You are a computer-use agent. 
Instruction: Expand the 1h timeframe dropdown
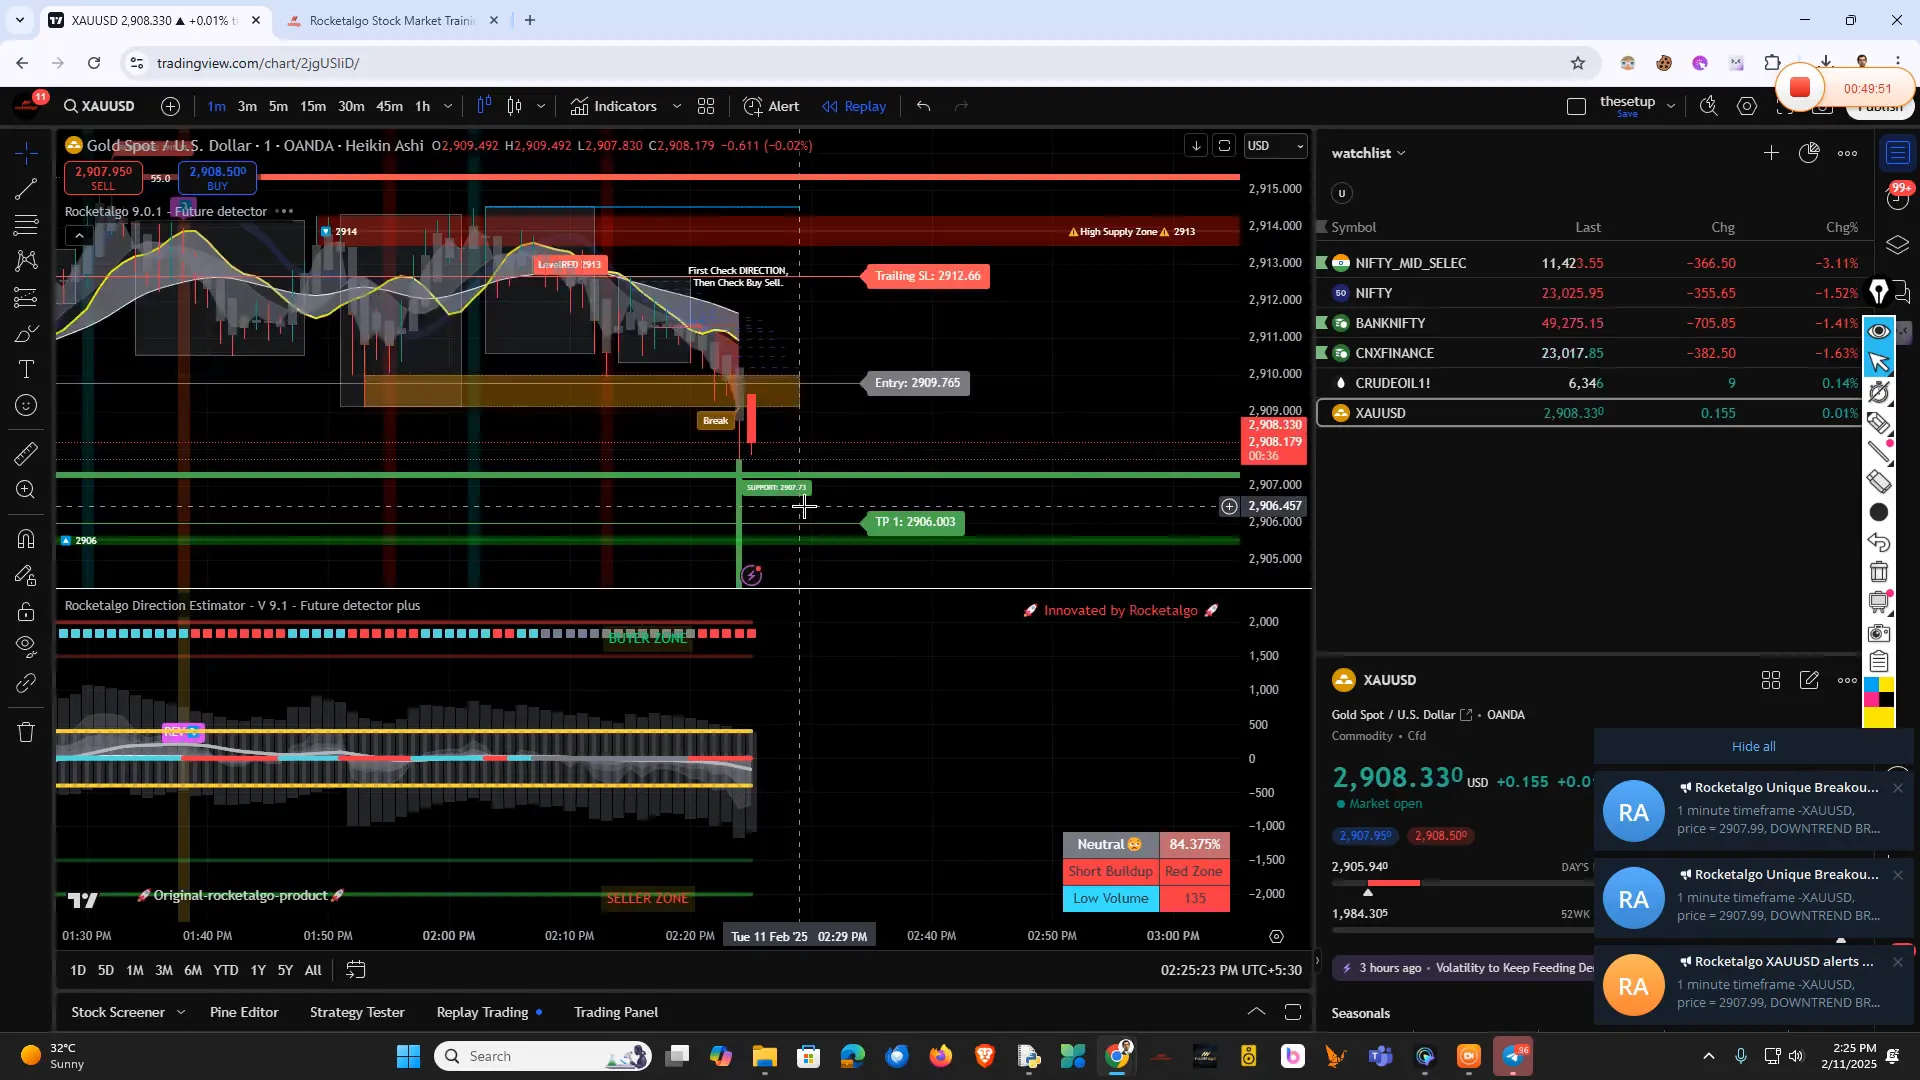[448, 106]
